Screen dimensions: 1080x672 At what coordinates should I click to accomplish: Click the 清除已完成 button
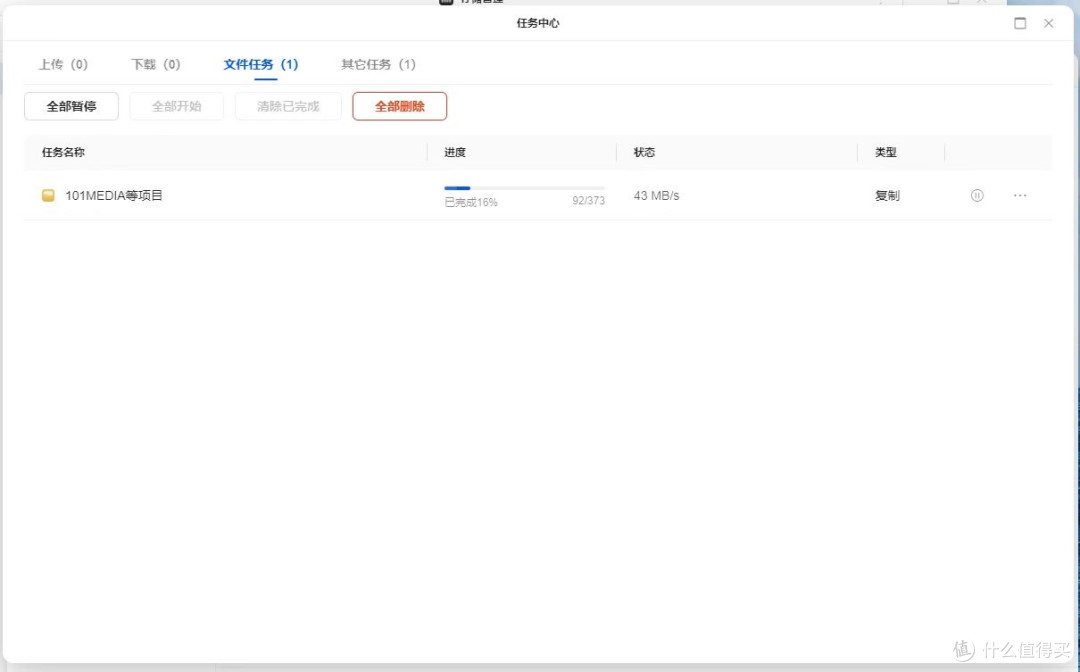click(288, 106)
